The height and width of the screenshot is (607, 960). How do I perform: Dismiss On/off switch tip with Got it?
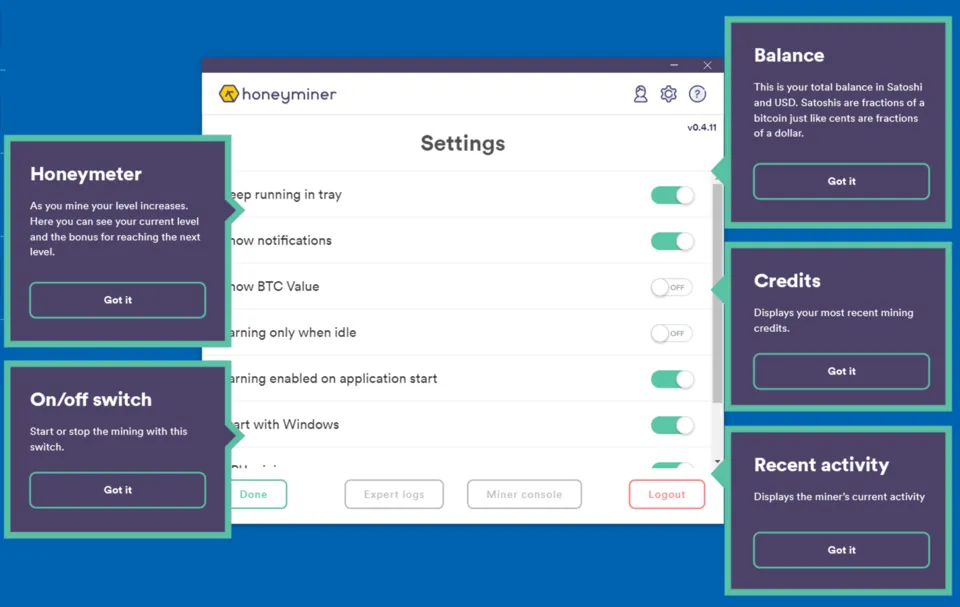pyautogui.click(x=118, y=490)
